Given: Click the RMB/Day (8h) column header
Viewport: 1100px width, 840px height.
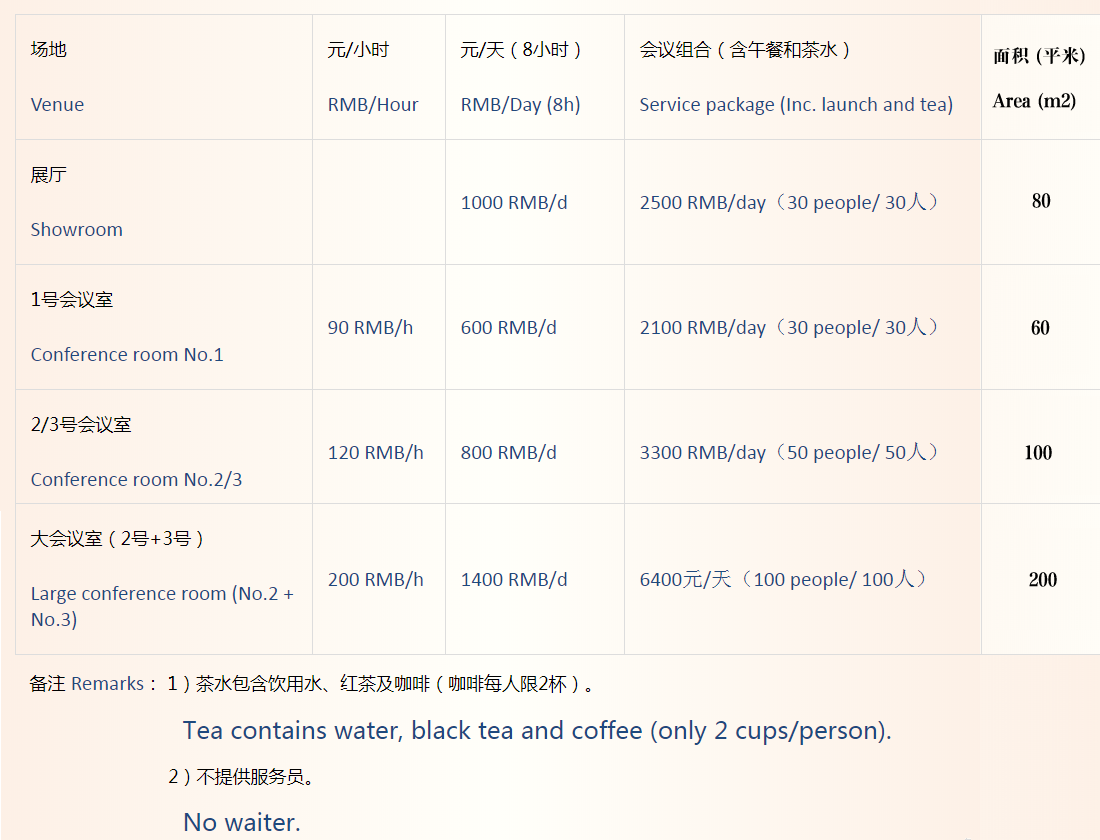Looking at the screenshot, I should [520, 105].
